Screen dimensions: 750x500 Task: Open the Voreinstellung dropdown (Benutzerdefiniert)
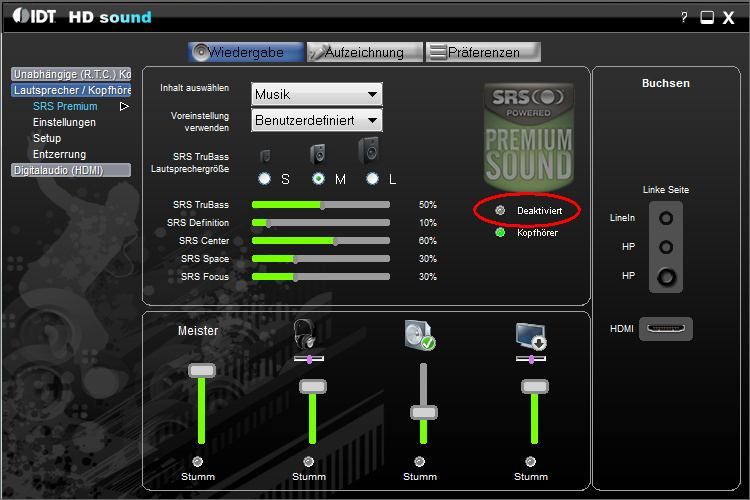(x=317, y=120)
